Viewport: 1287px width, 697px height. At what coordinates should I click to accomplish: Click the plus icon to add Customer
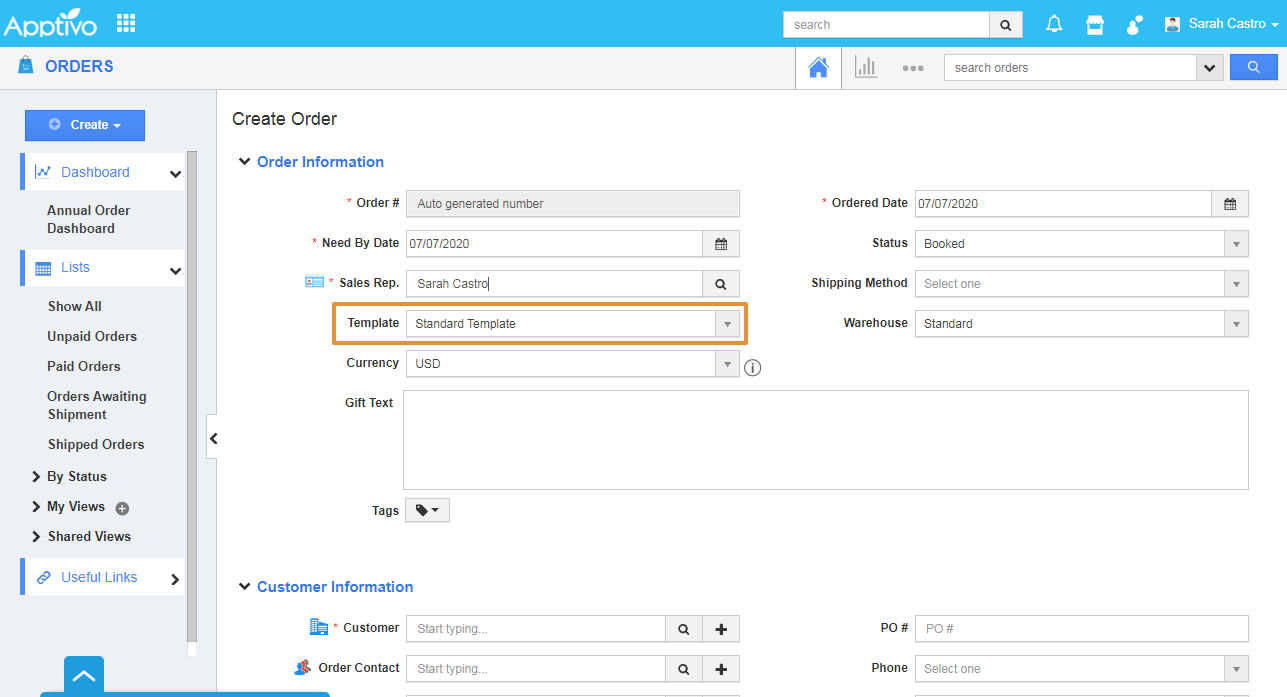tap(721, 629)
